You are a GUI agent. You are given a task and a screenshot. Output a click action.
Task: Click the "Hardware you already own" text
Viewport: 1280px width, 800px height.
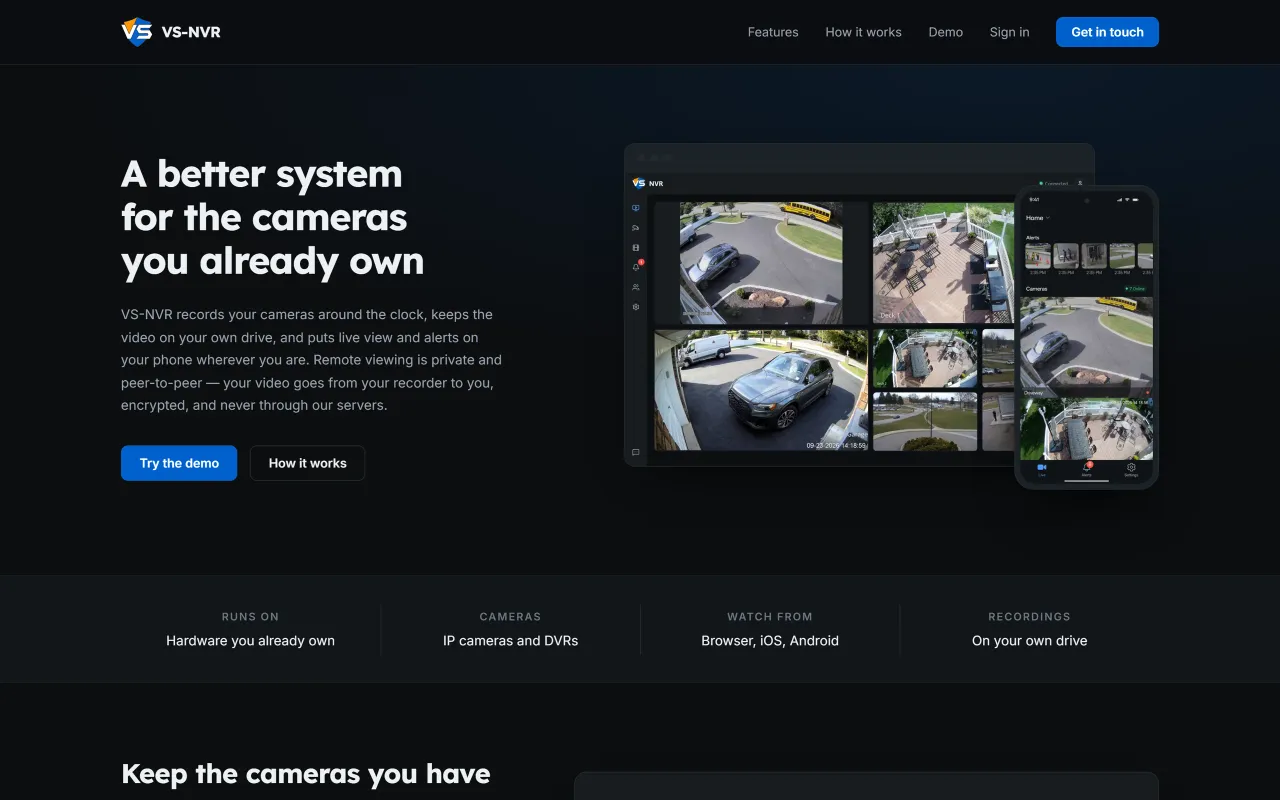pyautogui.click(x=250, y=641)
